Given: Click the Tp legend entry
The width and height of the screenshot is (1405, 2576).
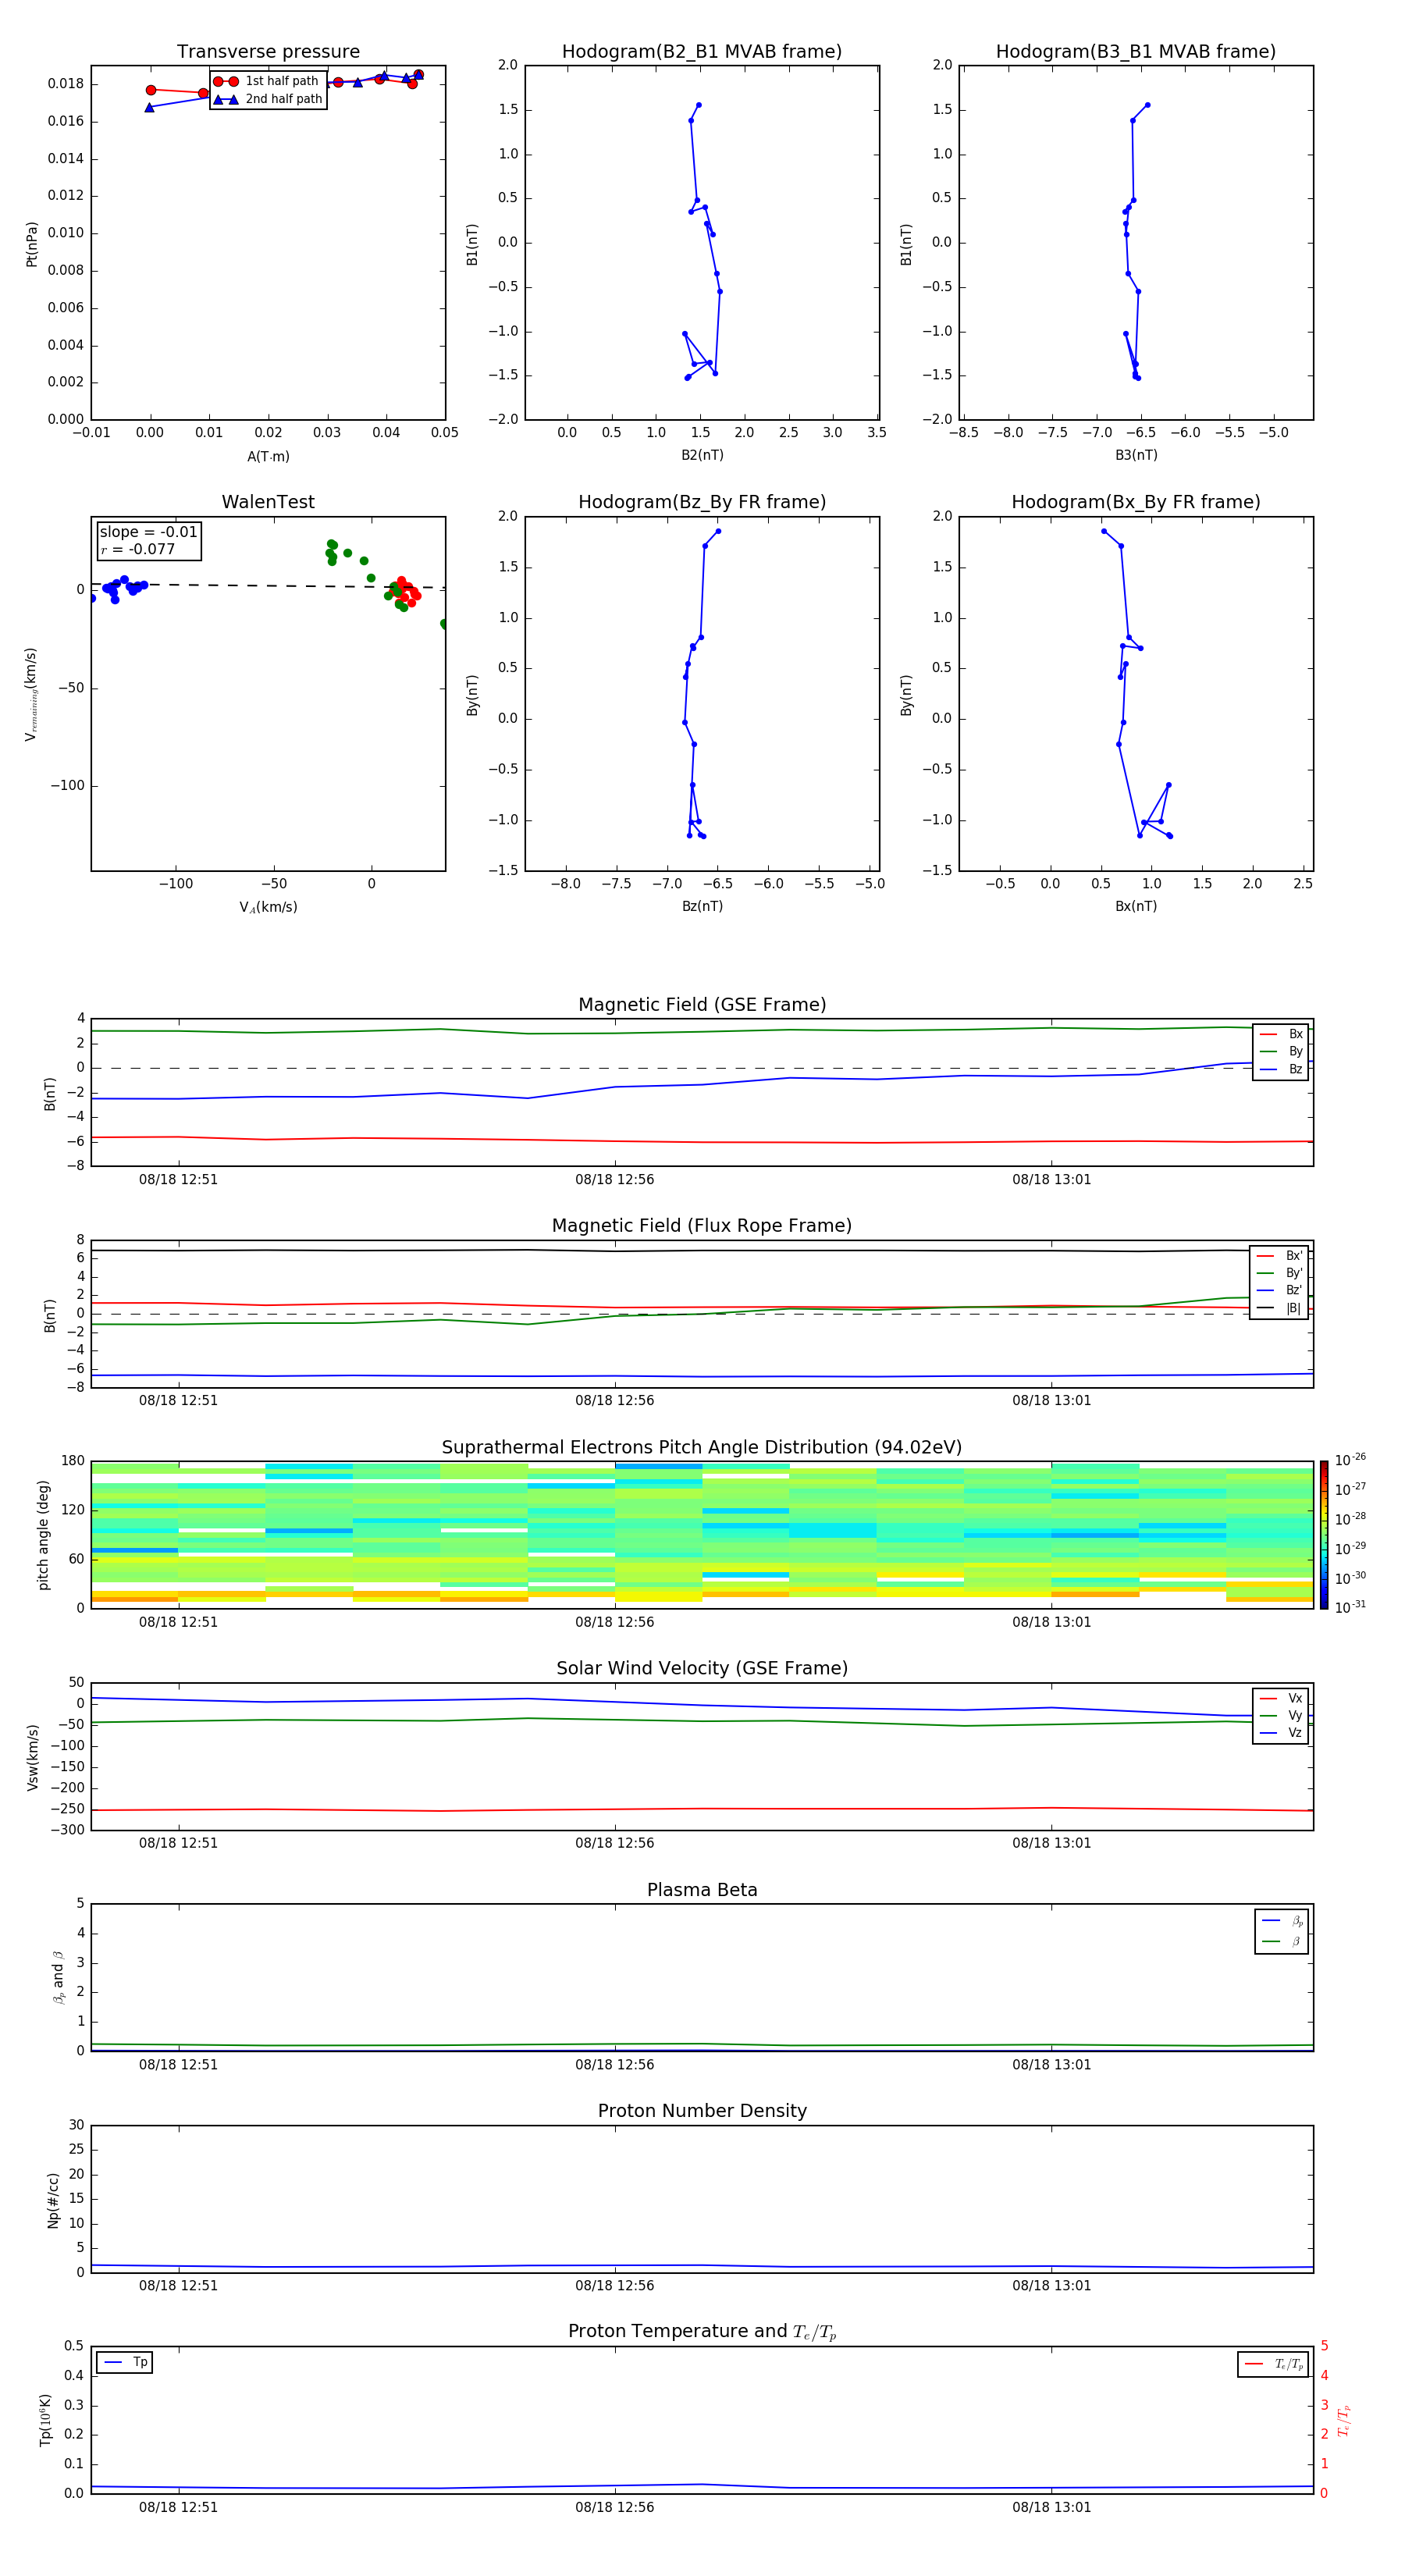Looking at the screenshot, I should click(x=125, y=2362).
